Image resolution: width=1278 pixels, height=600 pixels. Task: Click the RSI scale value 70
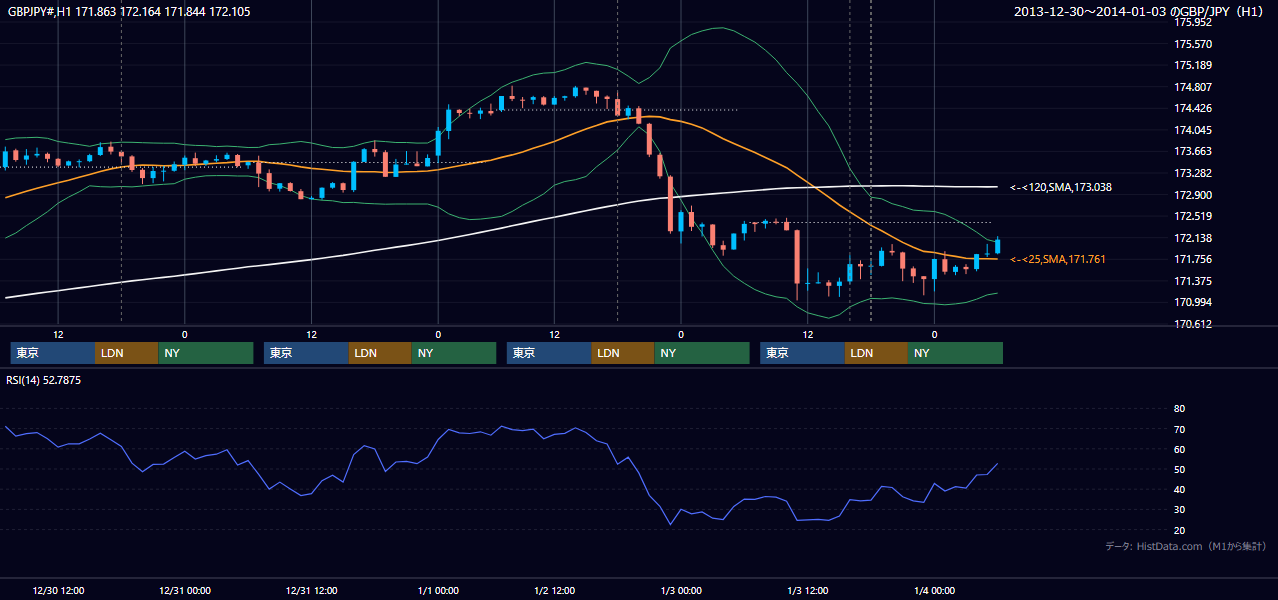click(1179, 429)
